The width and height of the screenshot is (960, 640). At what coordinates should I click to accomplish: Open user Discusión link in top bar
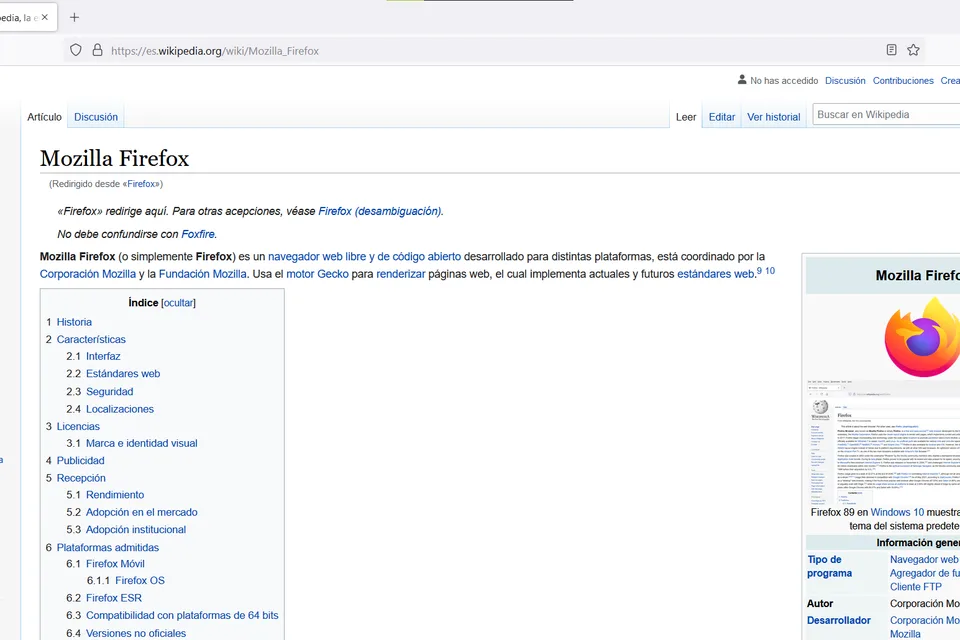[845, 81]
